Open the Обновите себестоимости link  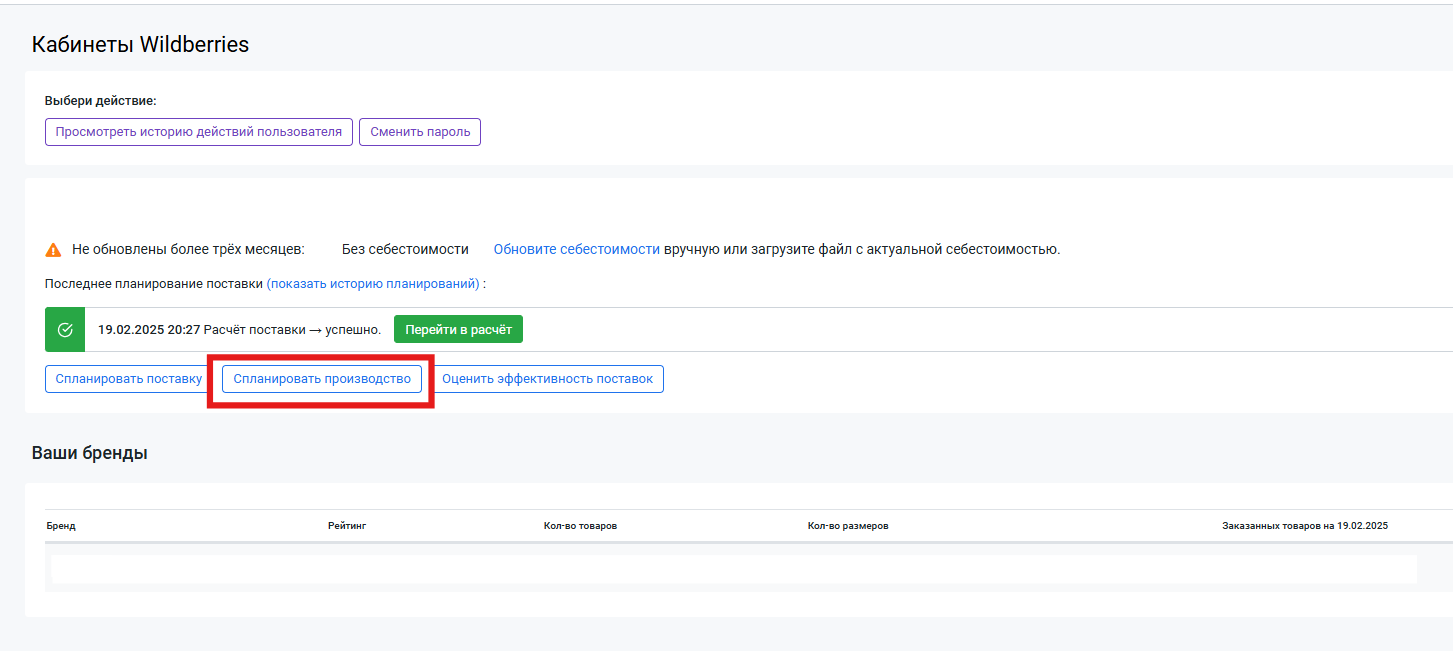click(x=576, y=249)
